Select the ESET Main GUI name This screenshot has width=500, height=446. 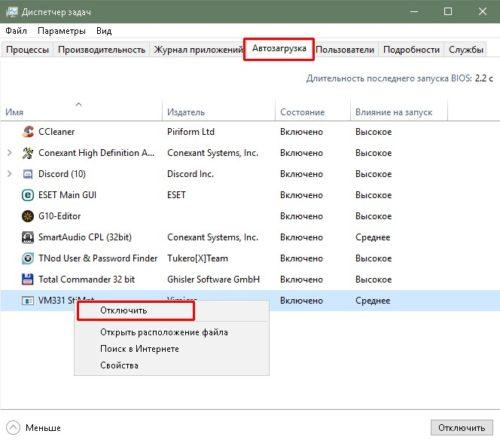click(x=67, y=195)
